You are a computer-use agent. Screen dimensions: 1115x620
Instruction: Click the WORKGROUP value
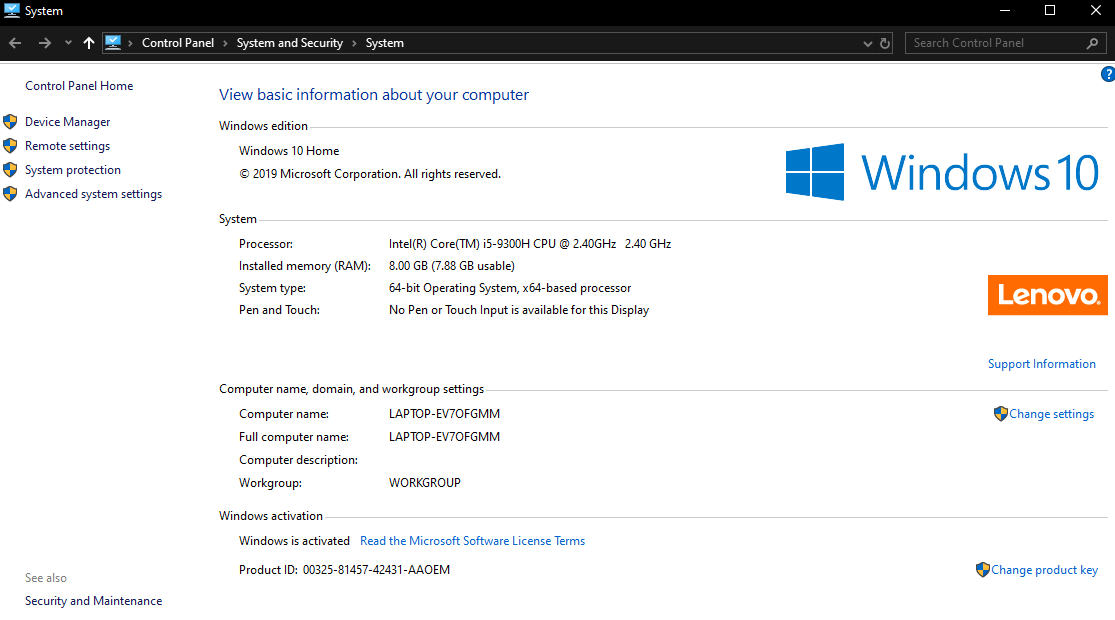pos(425,483)
